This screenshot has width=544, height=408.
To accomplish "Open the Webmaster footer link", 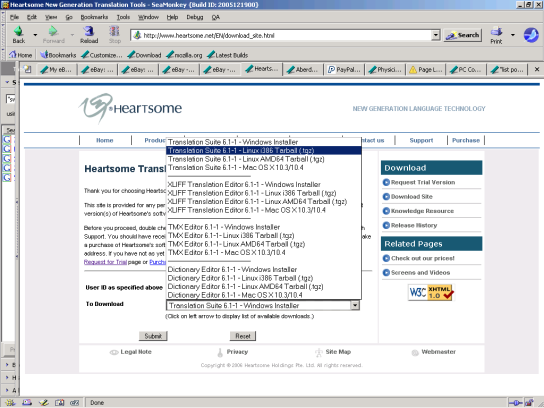I will point(439,352).
